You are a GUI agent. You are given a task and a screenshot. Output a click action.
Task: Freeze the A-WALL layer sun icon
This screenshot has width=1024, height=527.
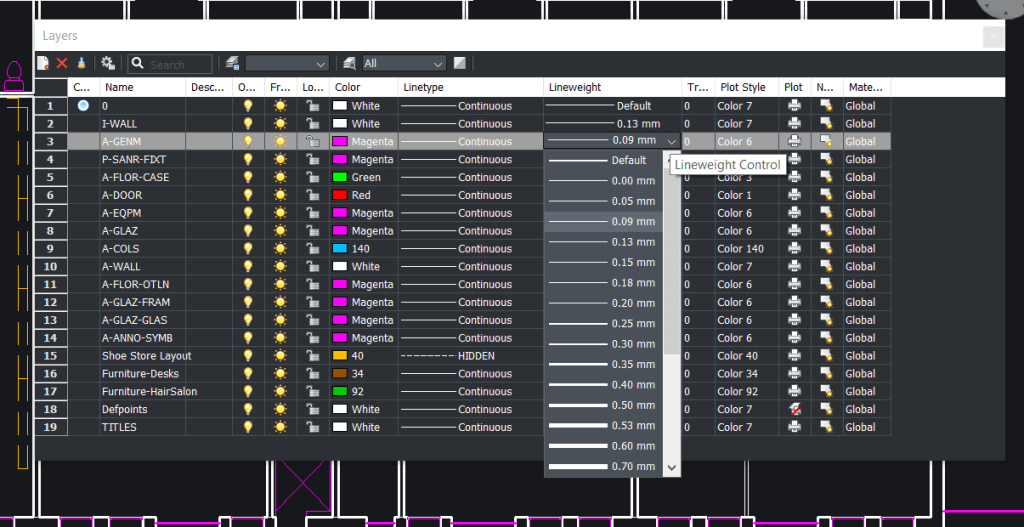coord(280,266)
